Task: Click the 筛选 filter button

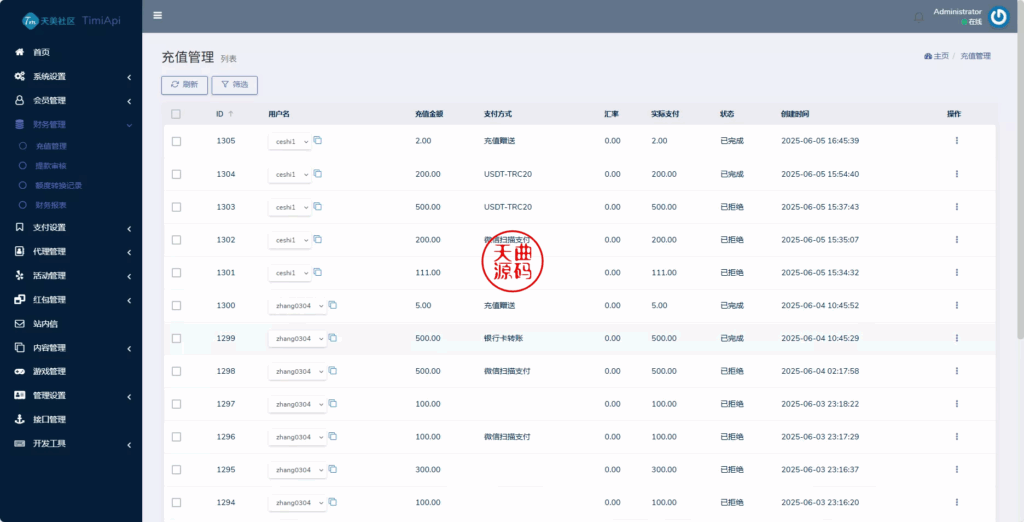Action: pos(234,85)
